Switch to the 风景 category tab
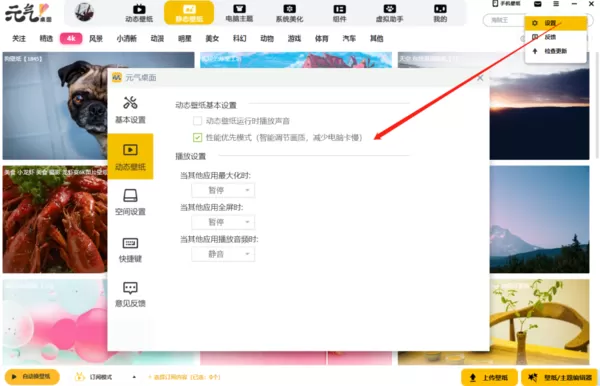This screenshot has height=386, width=600. coord(96,38)
